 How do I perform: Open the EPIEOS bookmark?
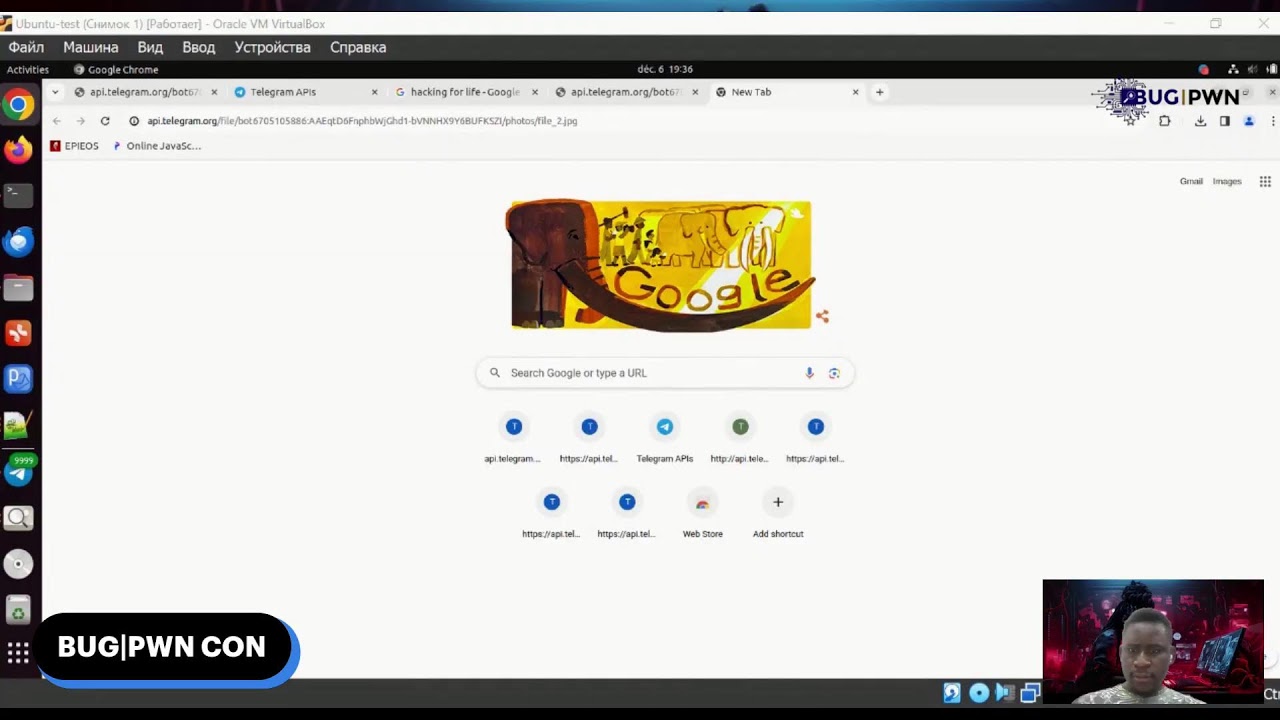tap(75, 146)
